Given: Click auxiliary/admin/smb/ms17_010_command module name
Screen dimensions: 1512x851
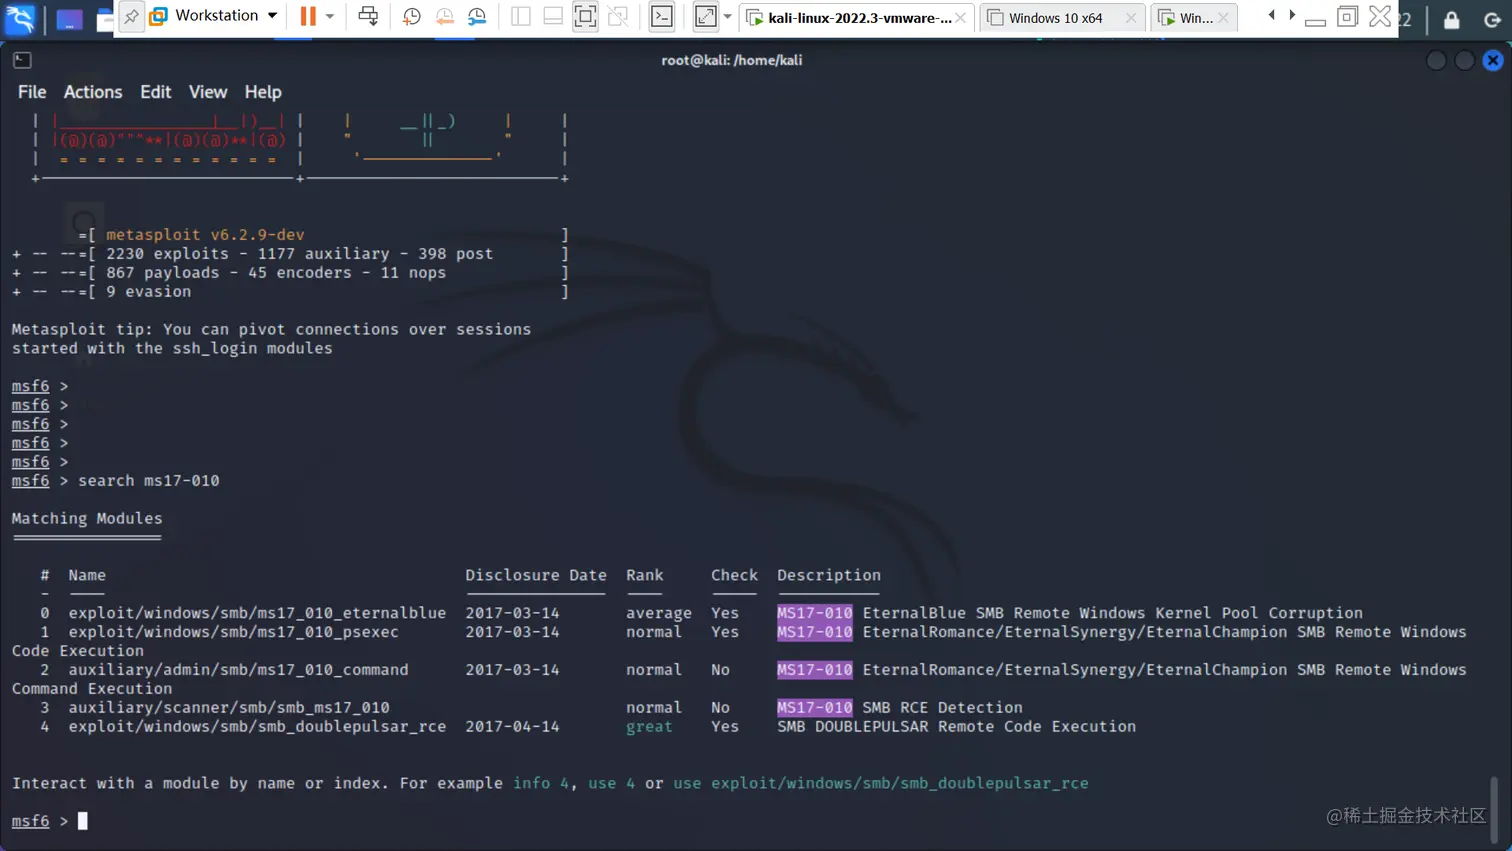Looking at the screenshot, I should [x=238, y=670].
